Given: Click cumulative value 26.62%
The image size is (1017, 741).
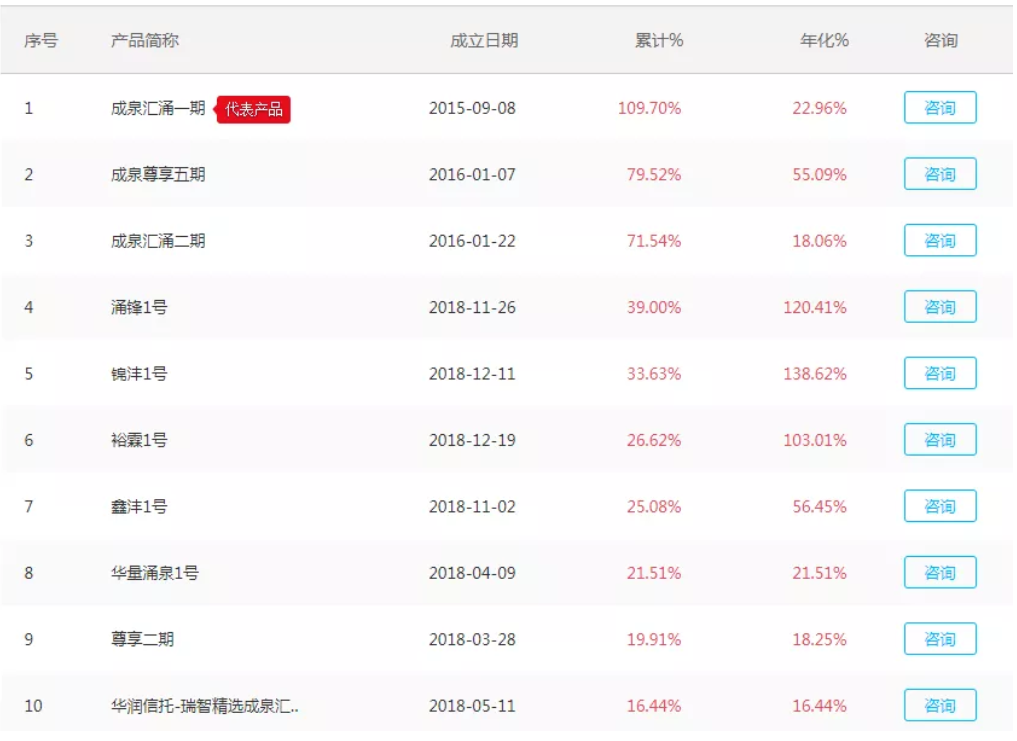Looking at the screenshot, I should click(654, 440).
